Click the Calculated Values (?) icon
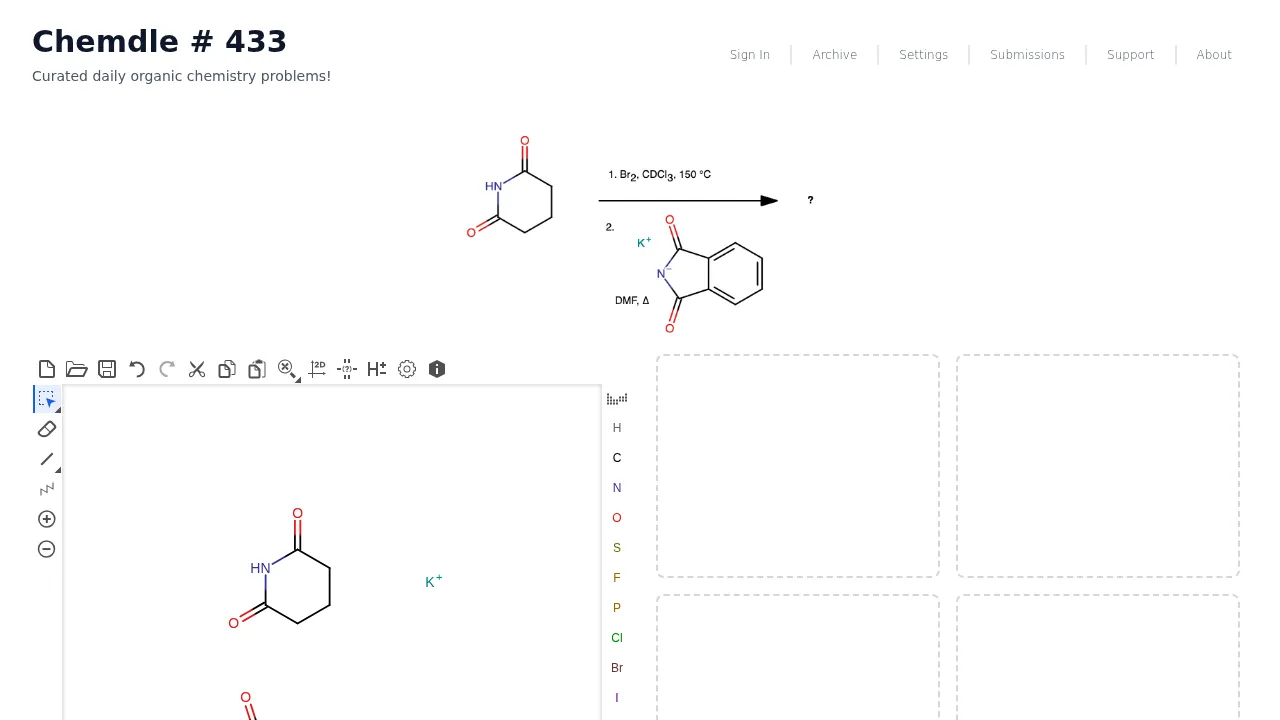The width and height of the screenshot is (1280, 720). click(x=347, y=369)
